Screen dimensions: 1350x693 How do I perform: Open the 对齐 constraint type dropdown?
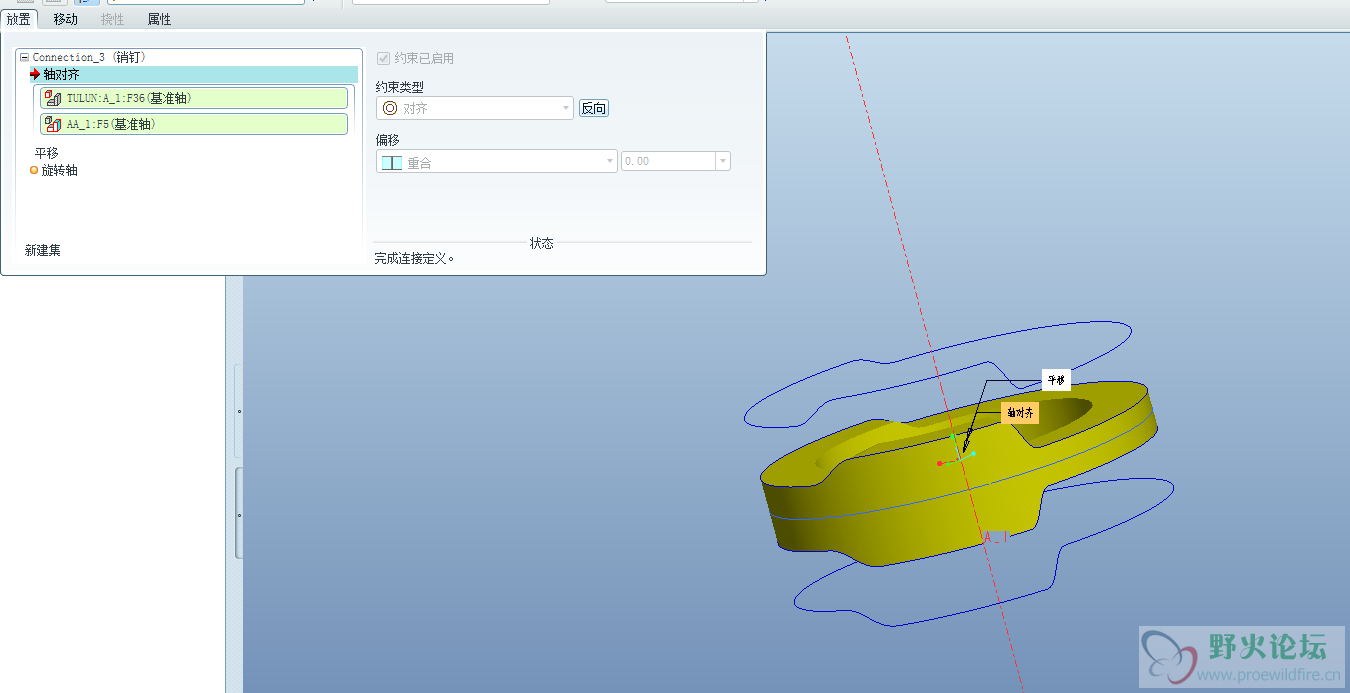(x=475, y=108)
